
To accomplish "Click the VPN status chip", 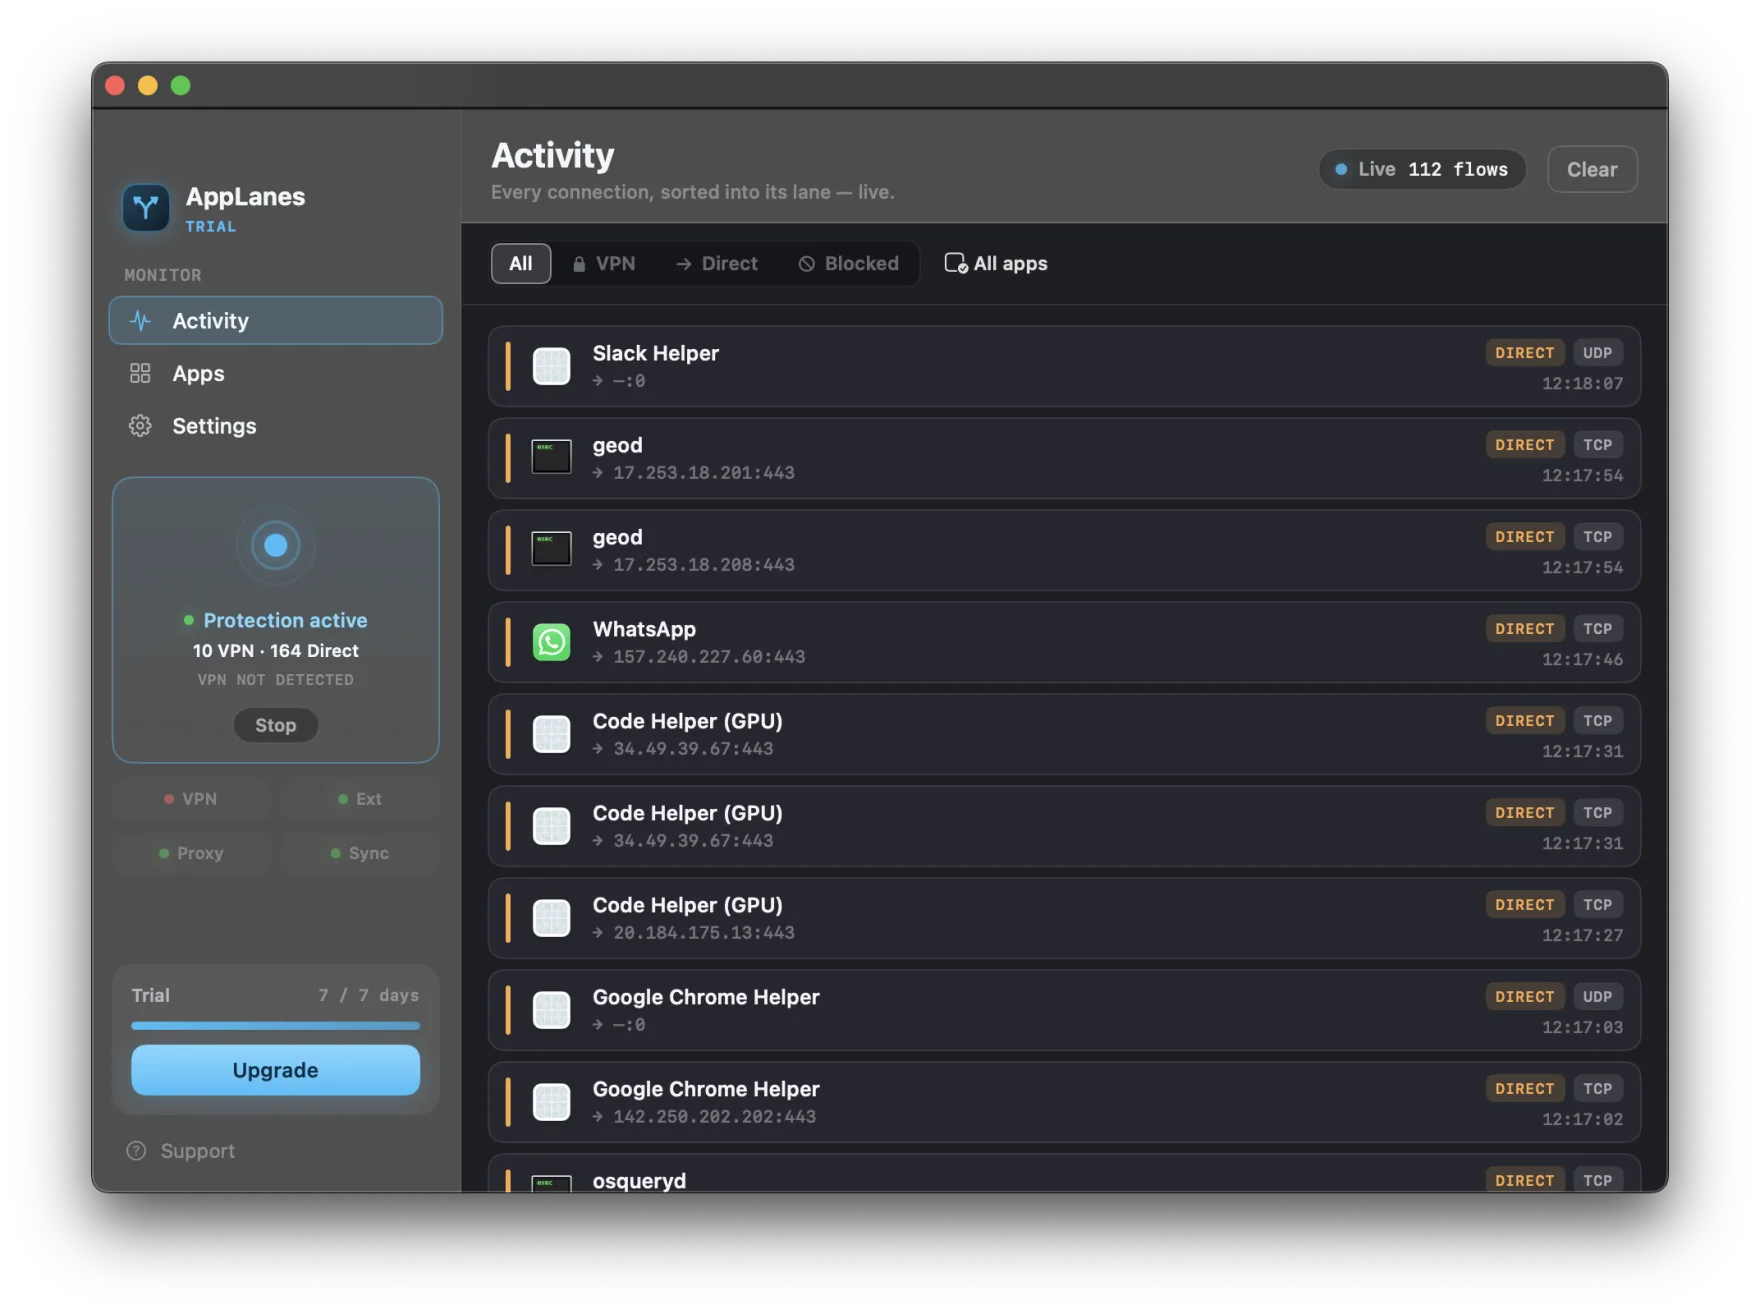I will point(191,799).
